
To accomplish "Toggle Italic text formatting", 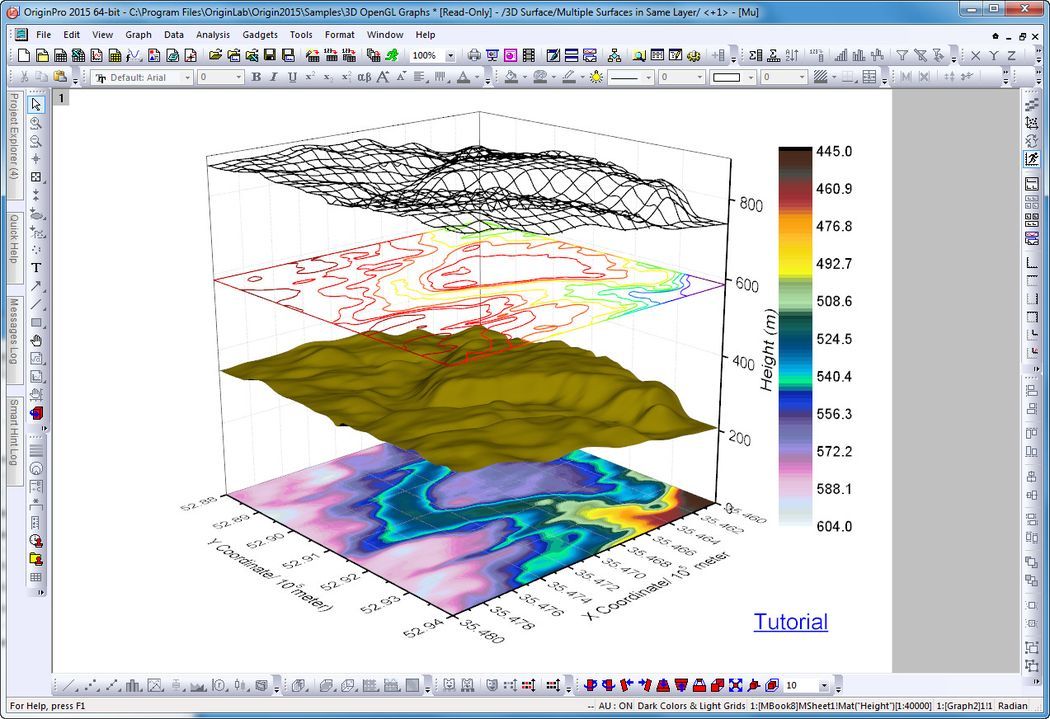I will pos(274,77).
